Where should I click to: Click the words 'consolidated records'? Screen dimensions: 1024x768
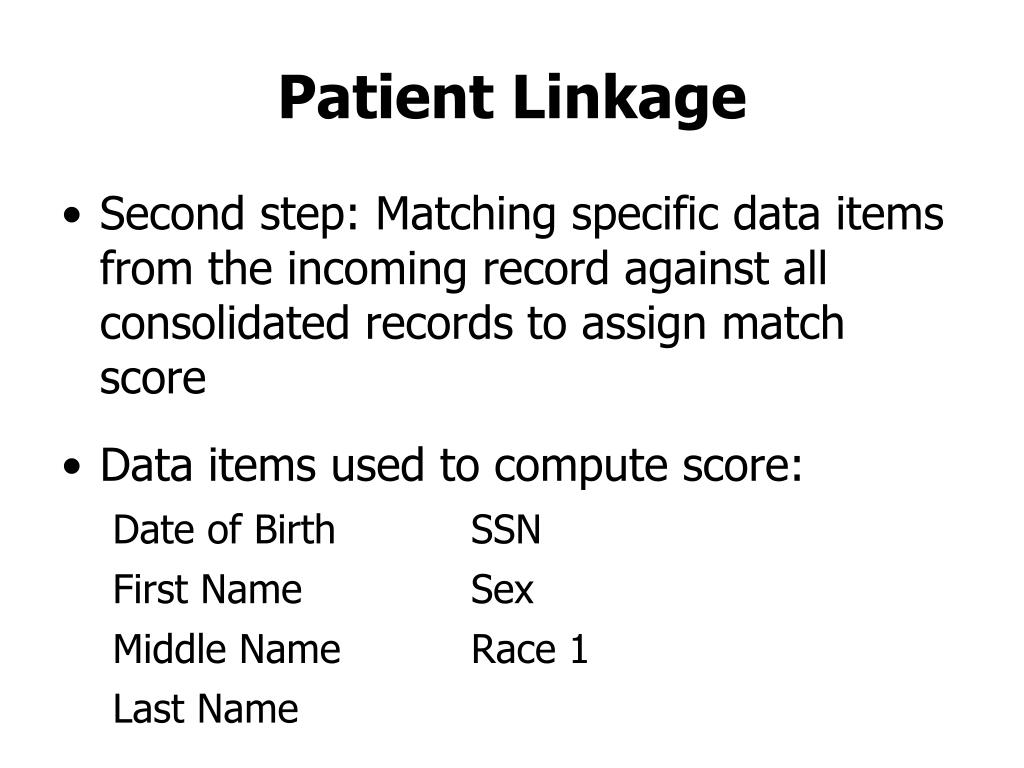[x=306, y=323]
